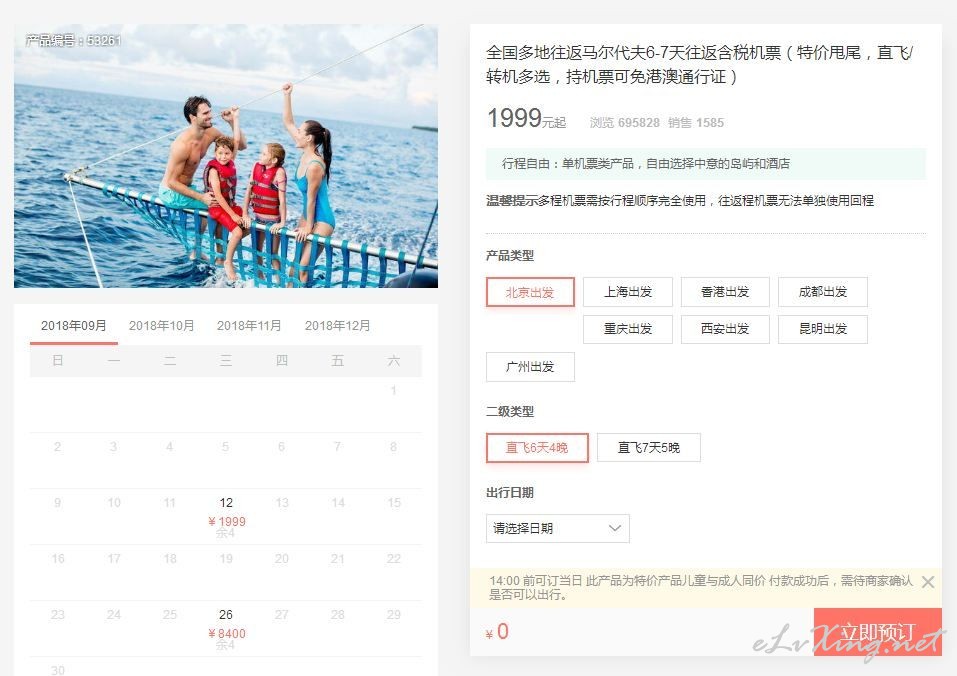Select 广州出发 departure option
The width and height of the screenshot is (957, 676).
[x=530, y=367]
